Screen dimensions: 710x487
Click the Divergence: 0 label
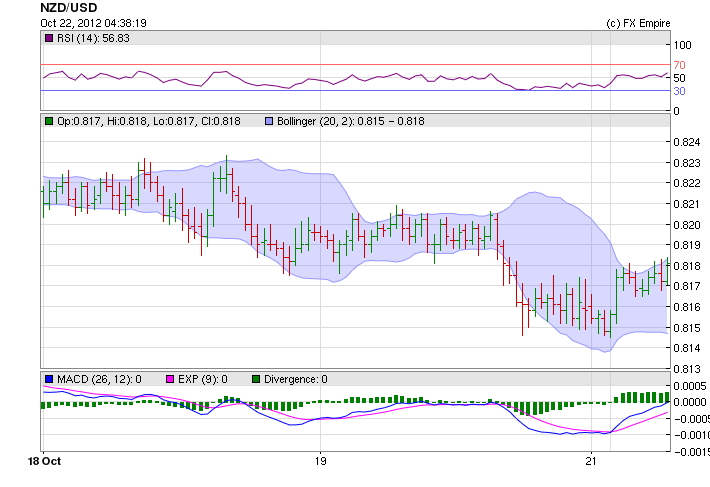[296, 379]
